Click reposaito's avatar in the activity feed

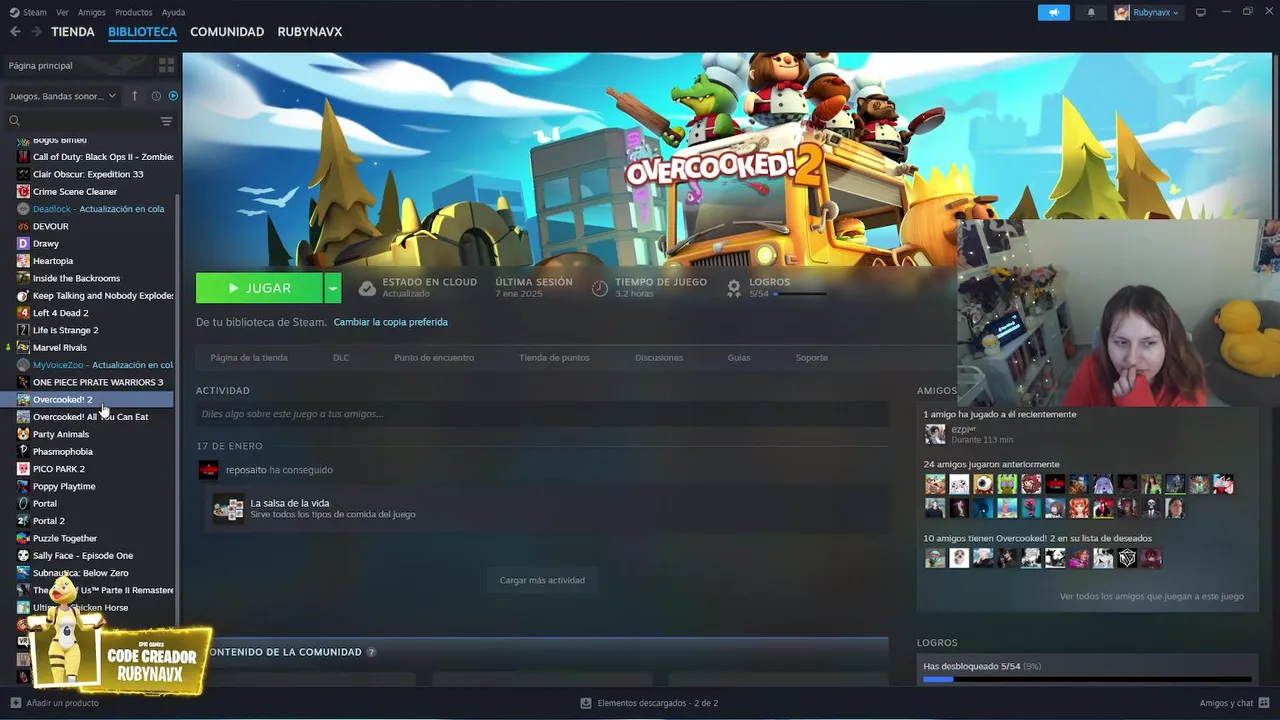coord(208,470)
